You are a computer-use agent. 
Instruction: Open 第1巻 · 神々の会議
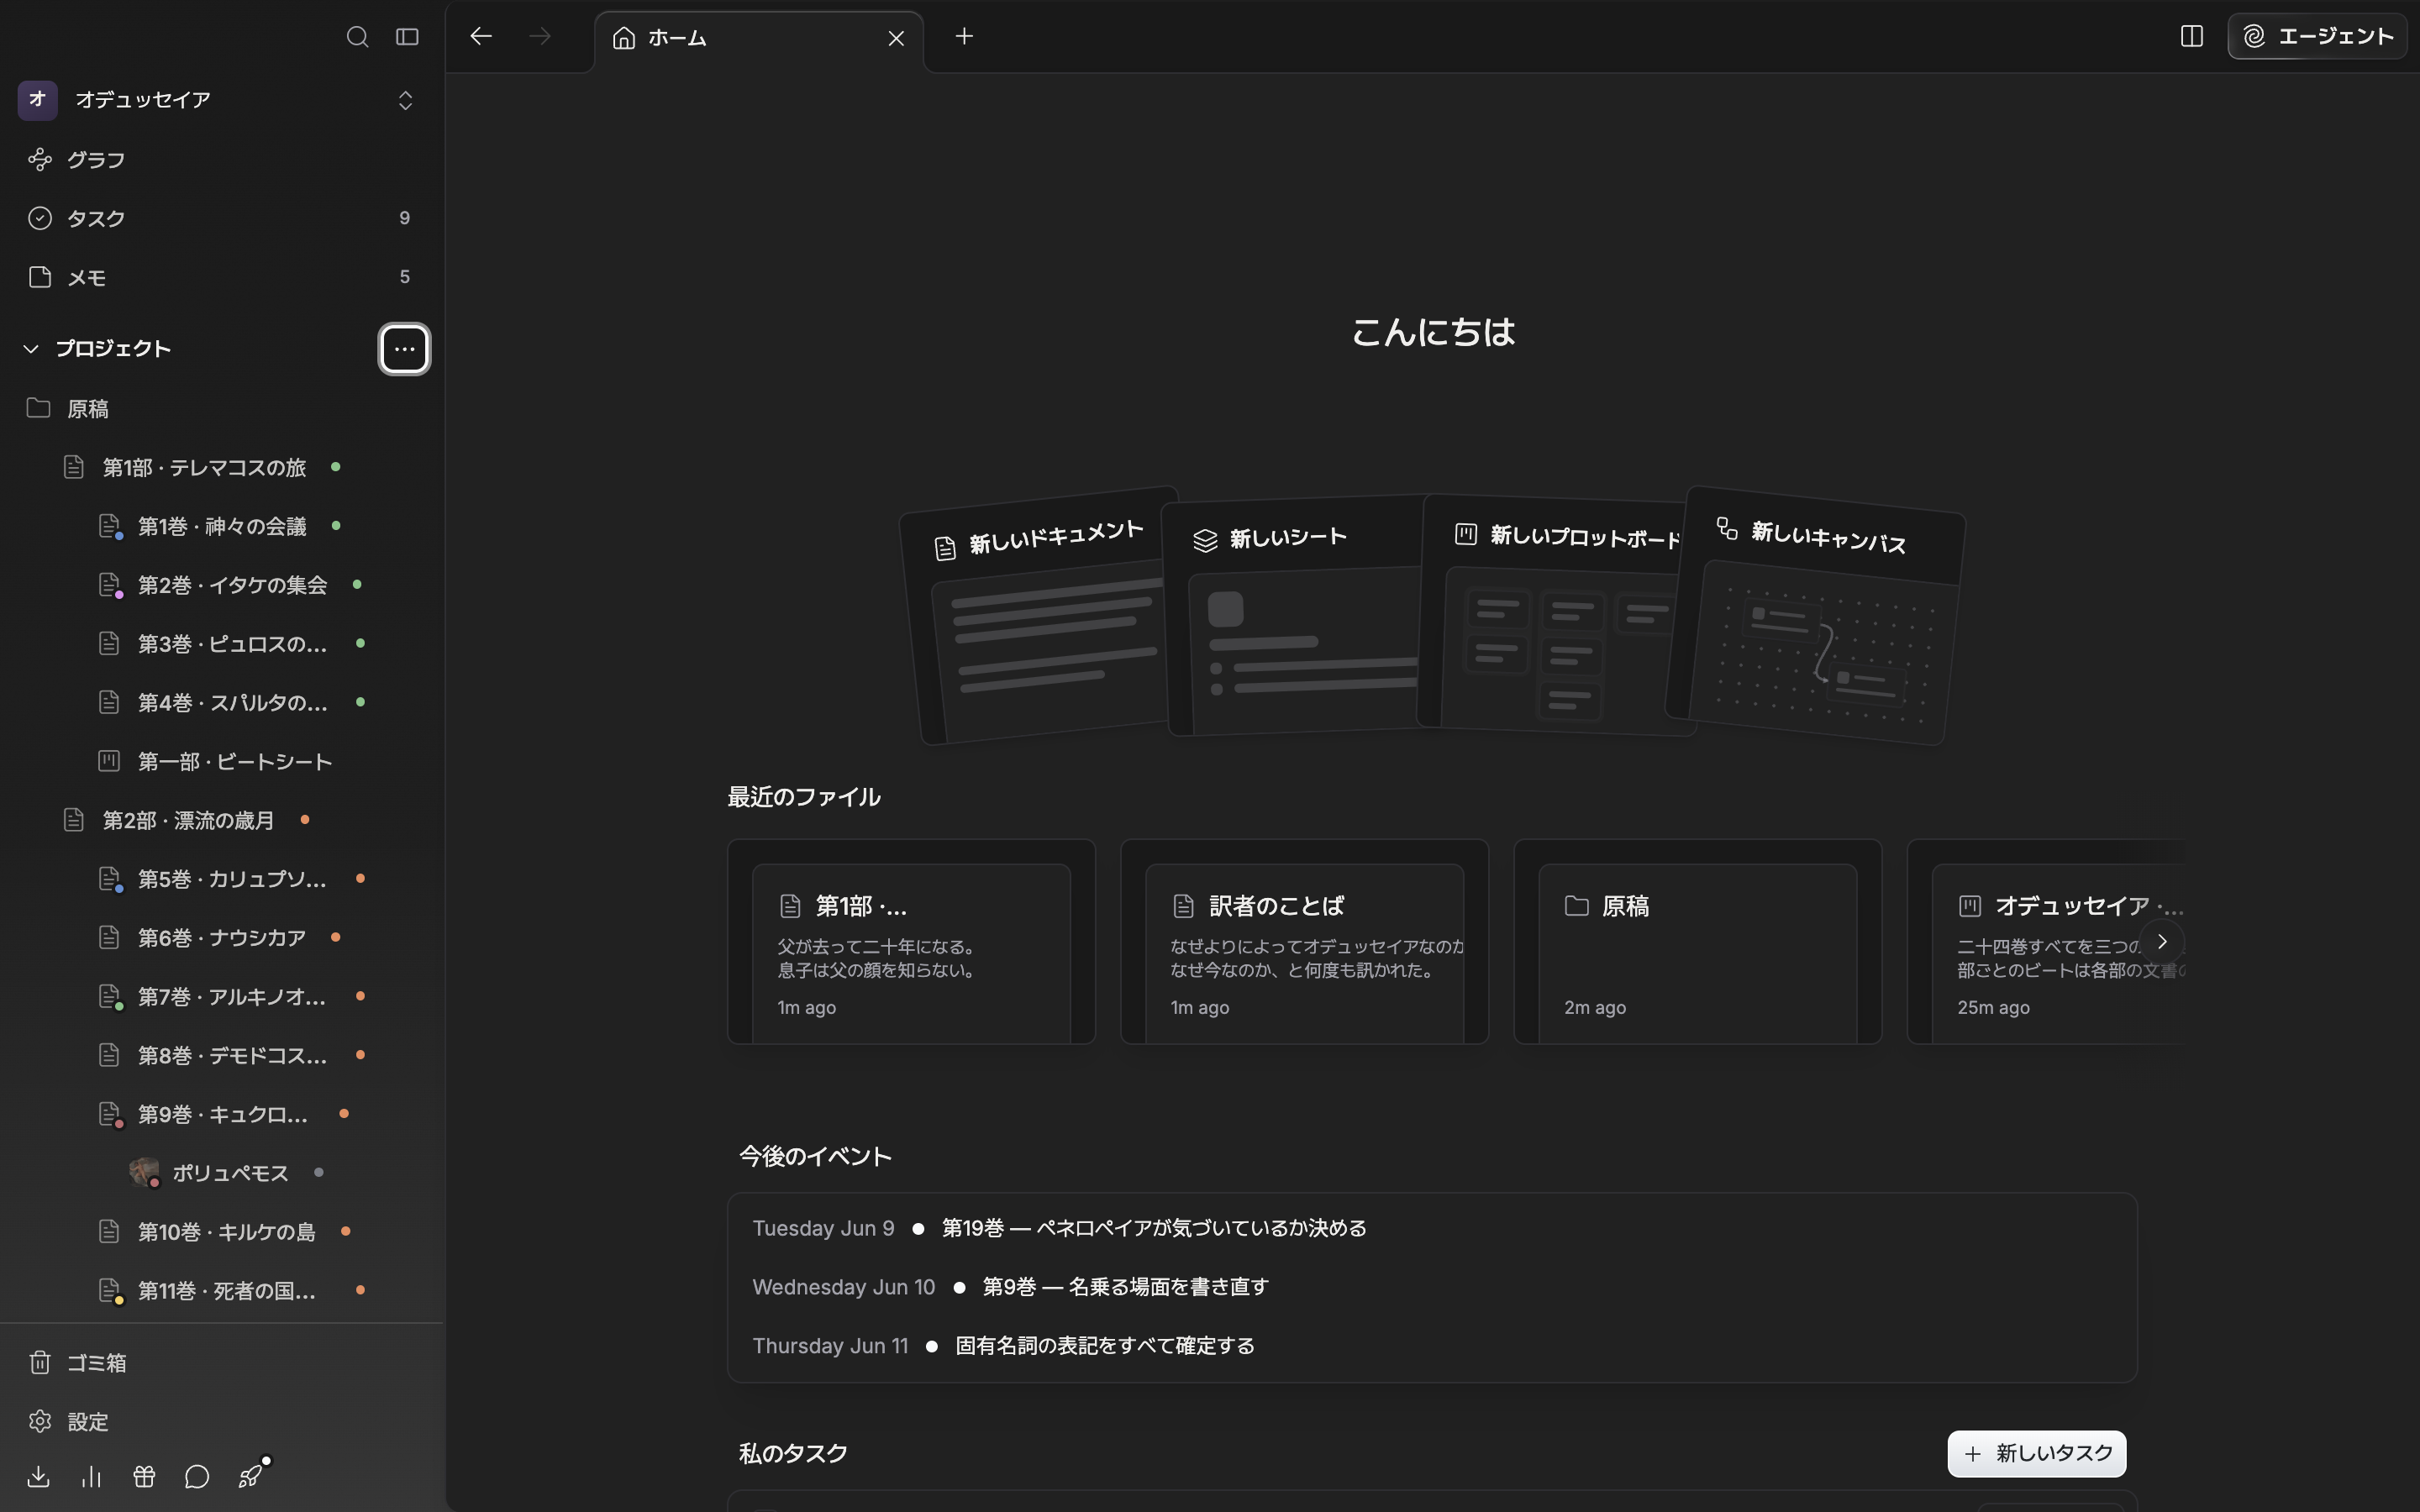[222, 527]
